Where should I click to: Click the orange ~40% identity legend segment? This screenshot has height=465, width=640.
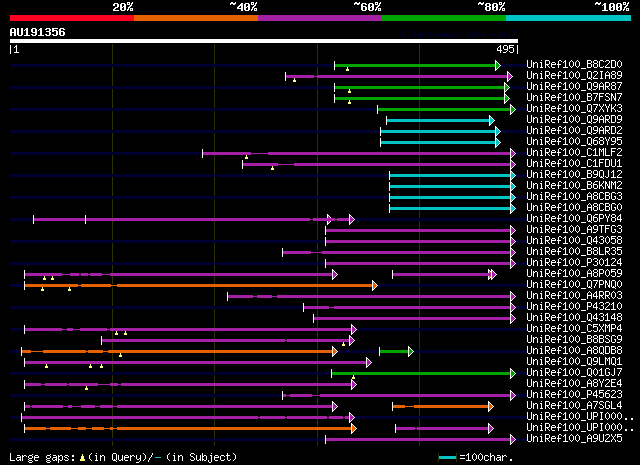click(x=196, y=18)
